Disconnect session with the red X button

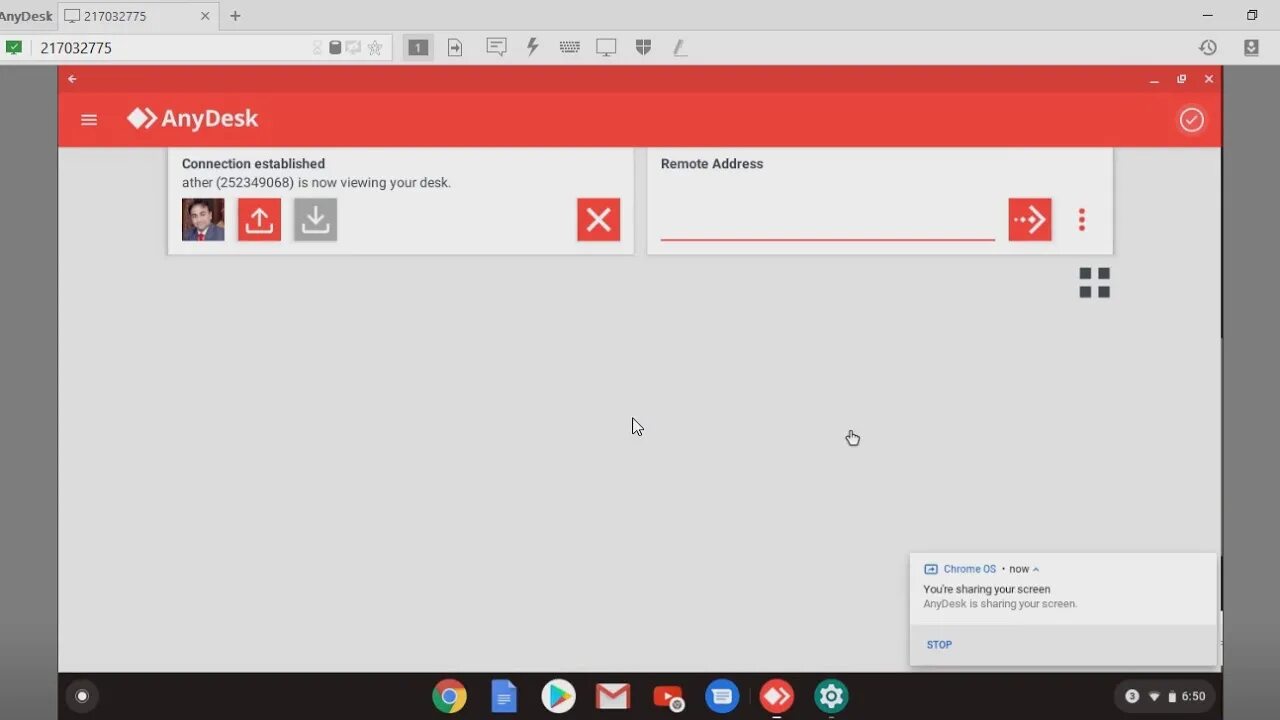point(598,220)
